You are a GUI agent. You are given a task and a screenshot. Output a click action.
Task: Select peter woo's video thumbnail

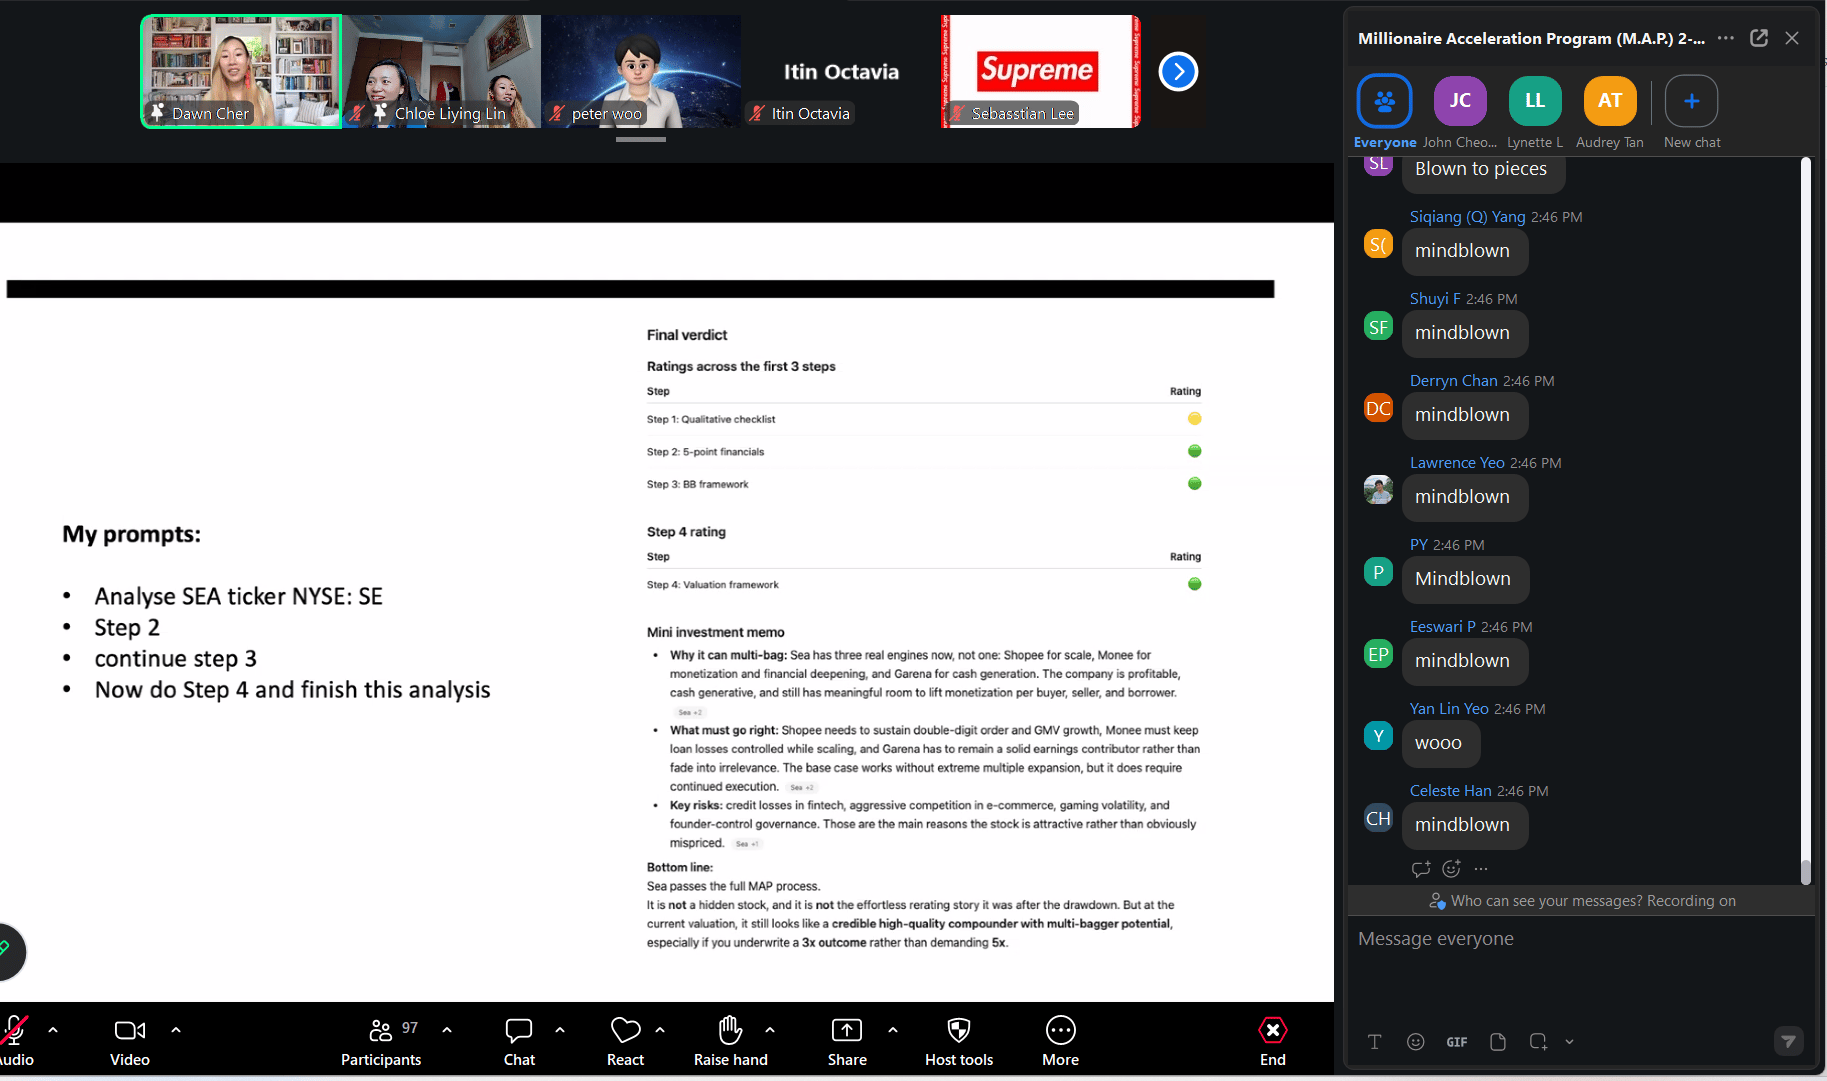click(641, 71)
